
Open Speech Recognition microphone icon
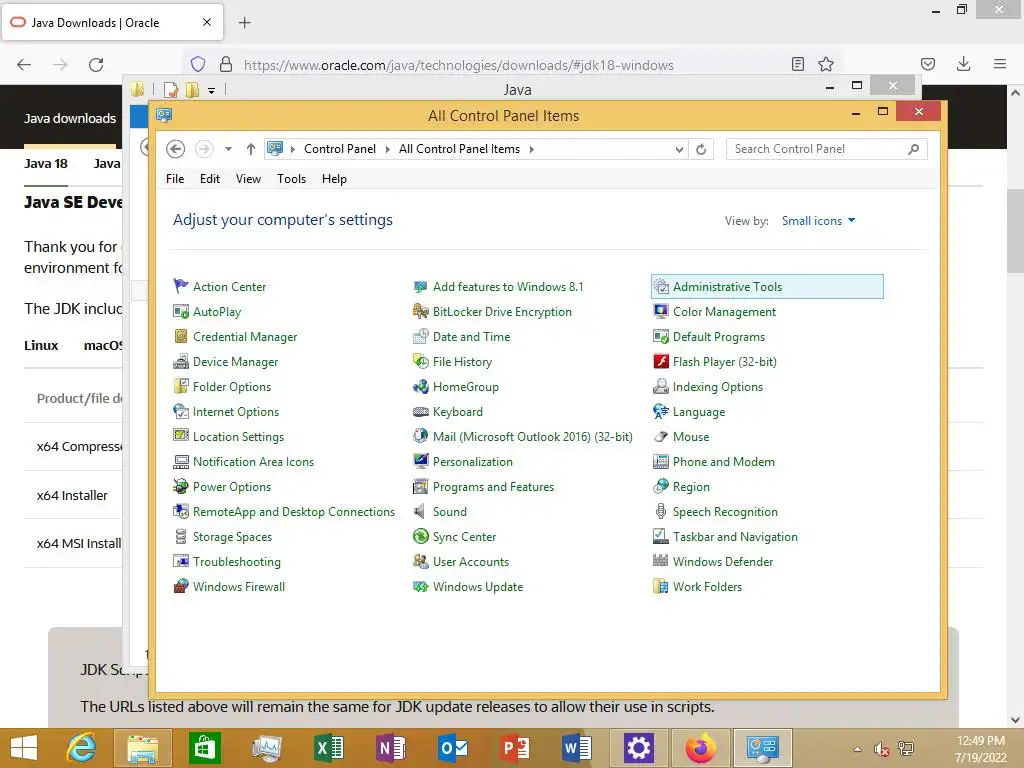pos(661,511)
